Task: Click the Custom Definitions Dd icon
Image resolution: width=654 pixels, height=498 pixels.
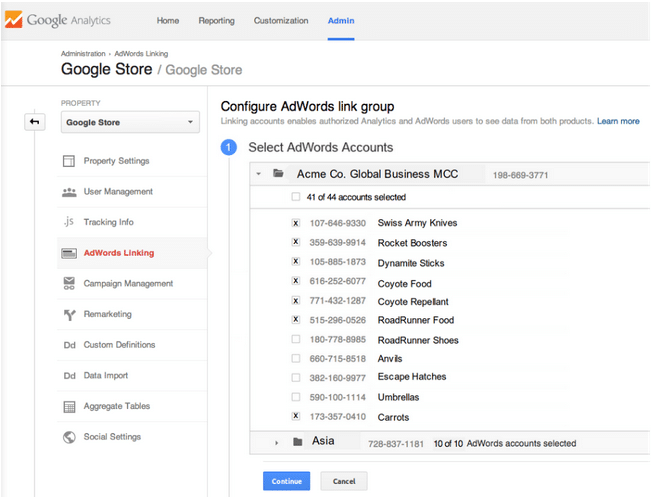Action: tap(69, 345)
